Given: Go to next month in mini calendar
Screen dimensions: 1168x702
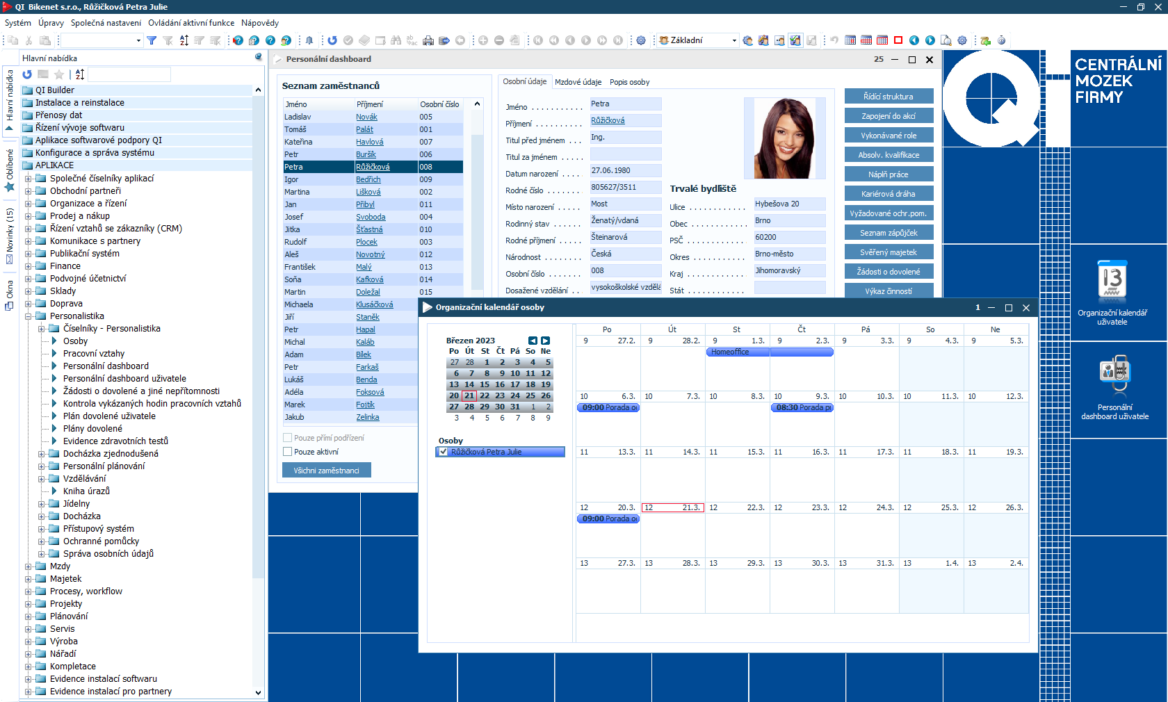Looking at the screenshot, I should click(x=545, y=341).
